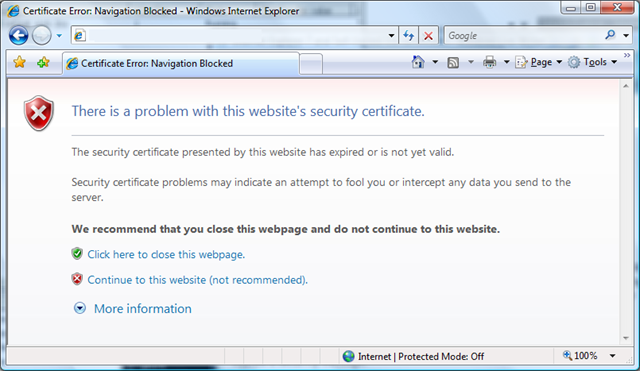Viewport: 640px width, 371px height.
Task: Open the Print options dropdown arrow
Action: coord(507,62)
